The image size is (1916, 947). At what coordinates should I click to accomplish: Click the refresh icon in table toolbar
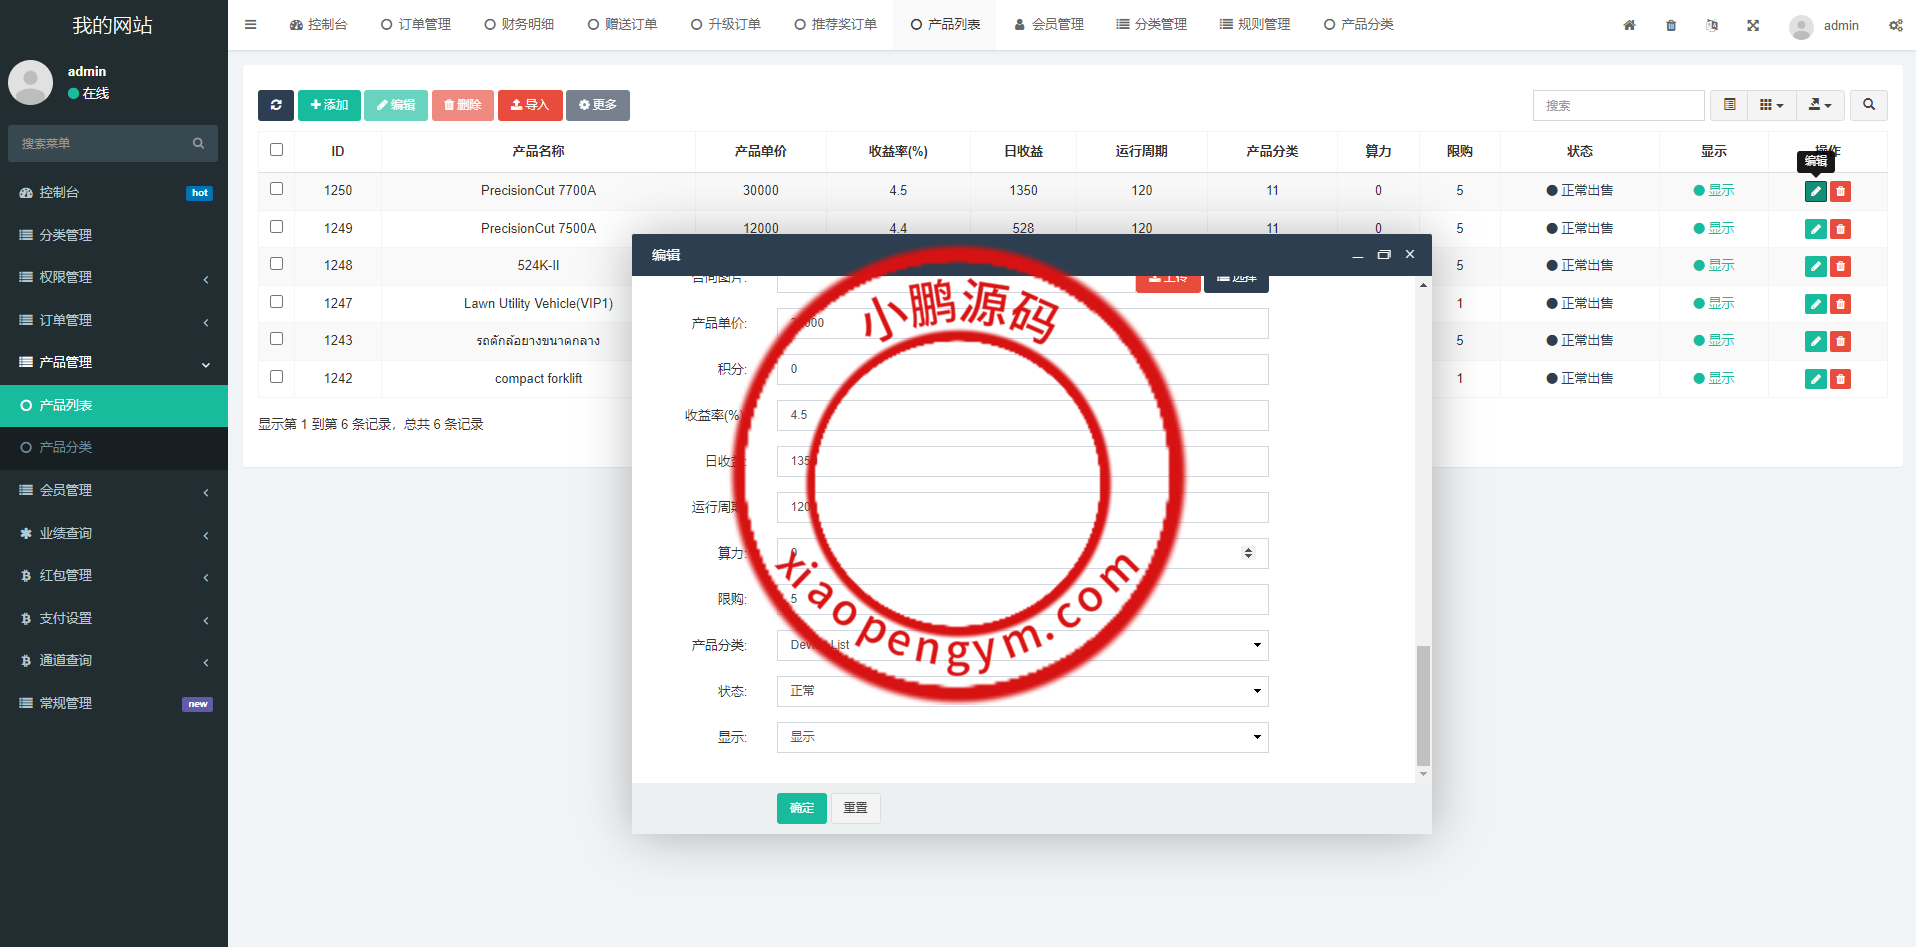276,105
